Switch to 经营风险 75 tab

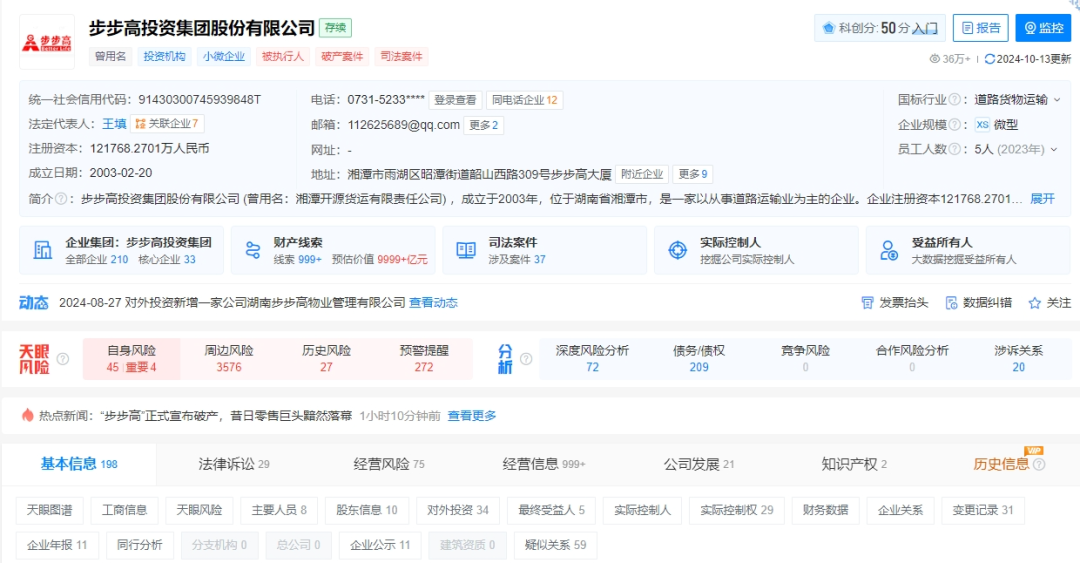click(388, 464)
